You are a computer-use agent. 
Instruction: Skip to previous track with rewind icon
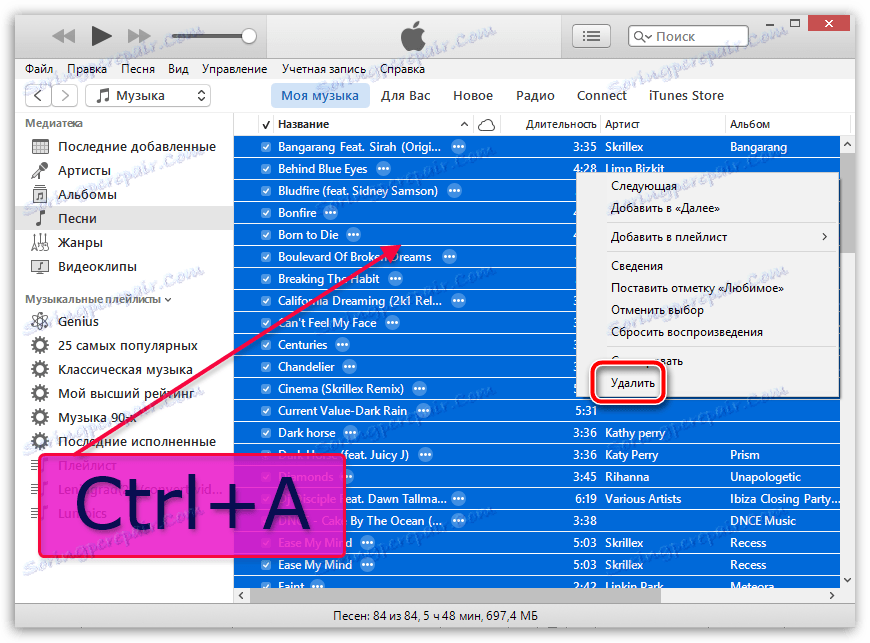64,36
